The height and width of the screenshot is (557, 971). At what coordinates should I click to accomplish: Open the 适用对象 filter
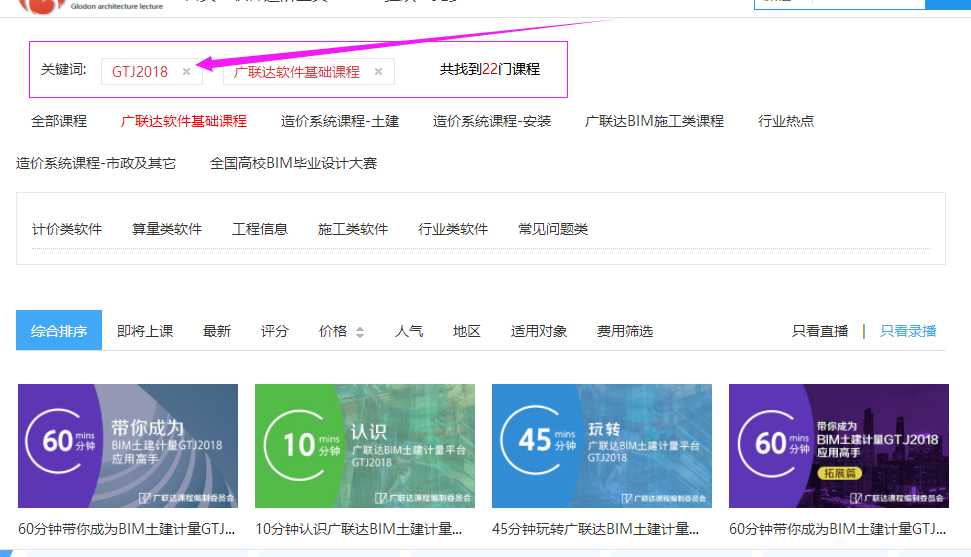coord(539,331)
